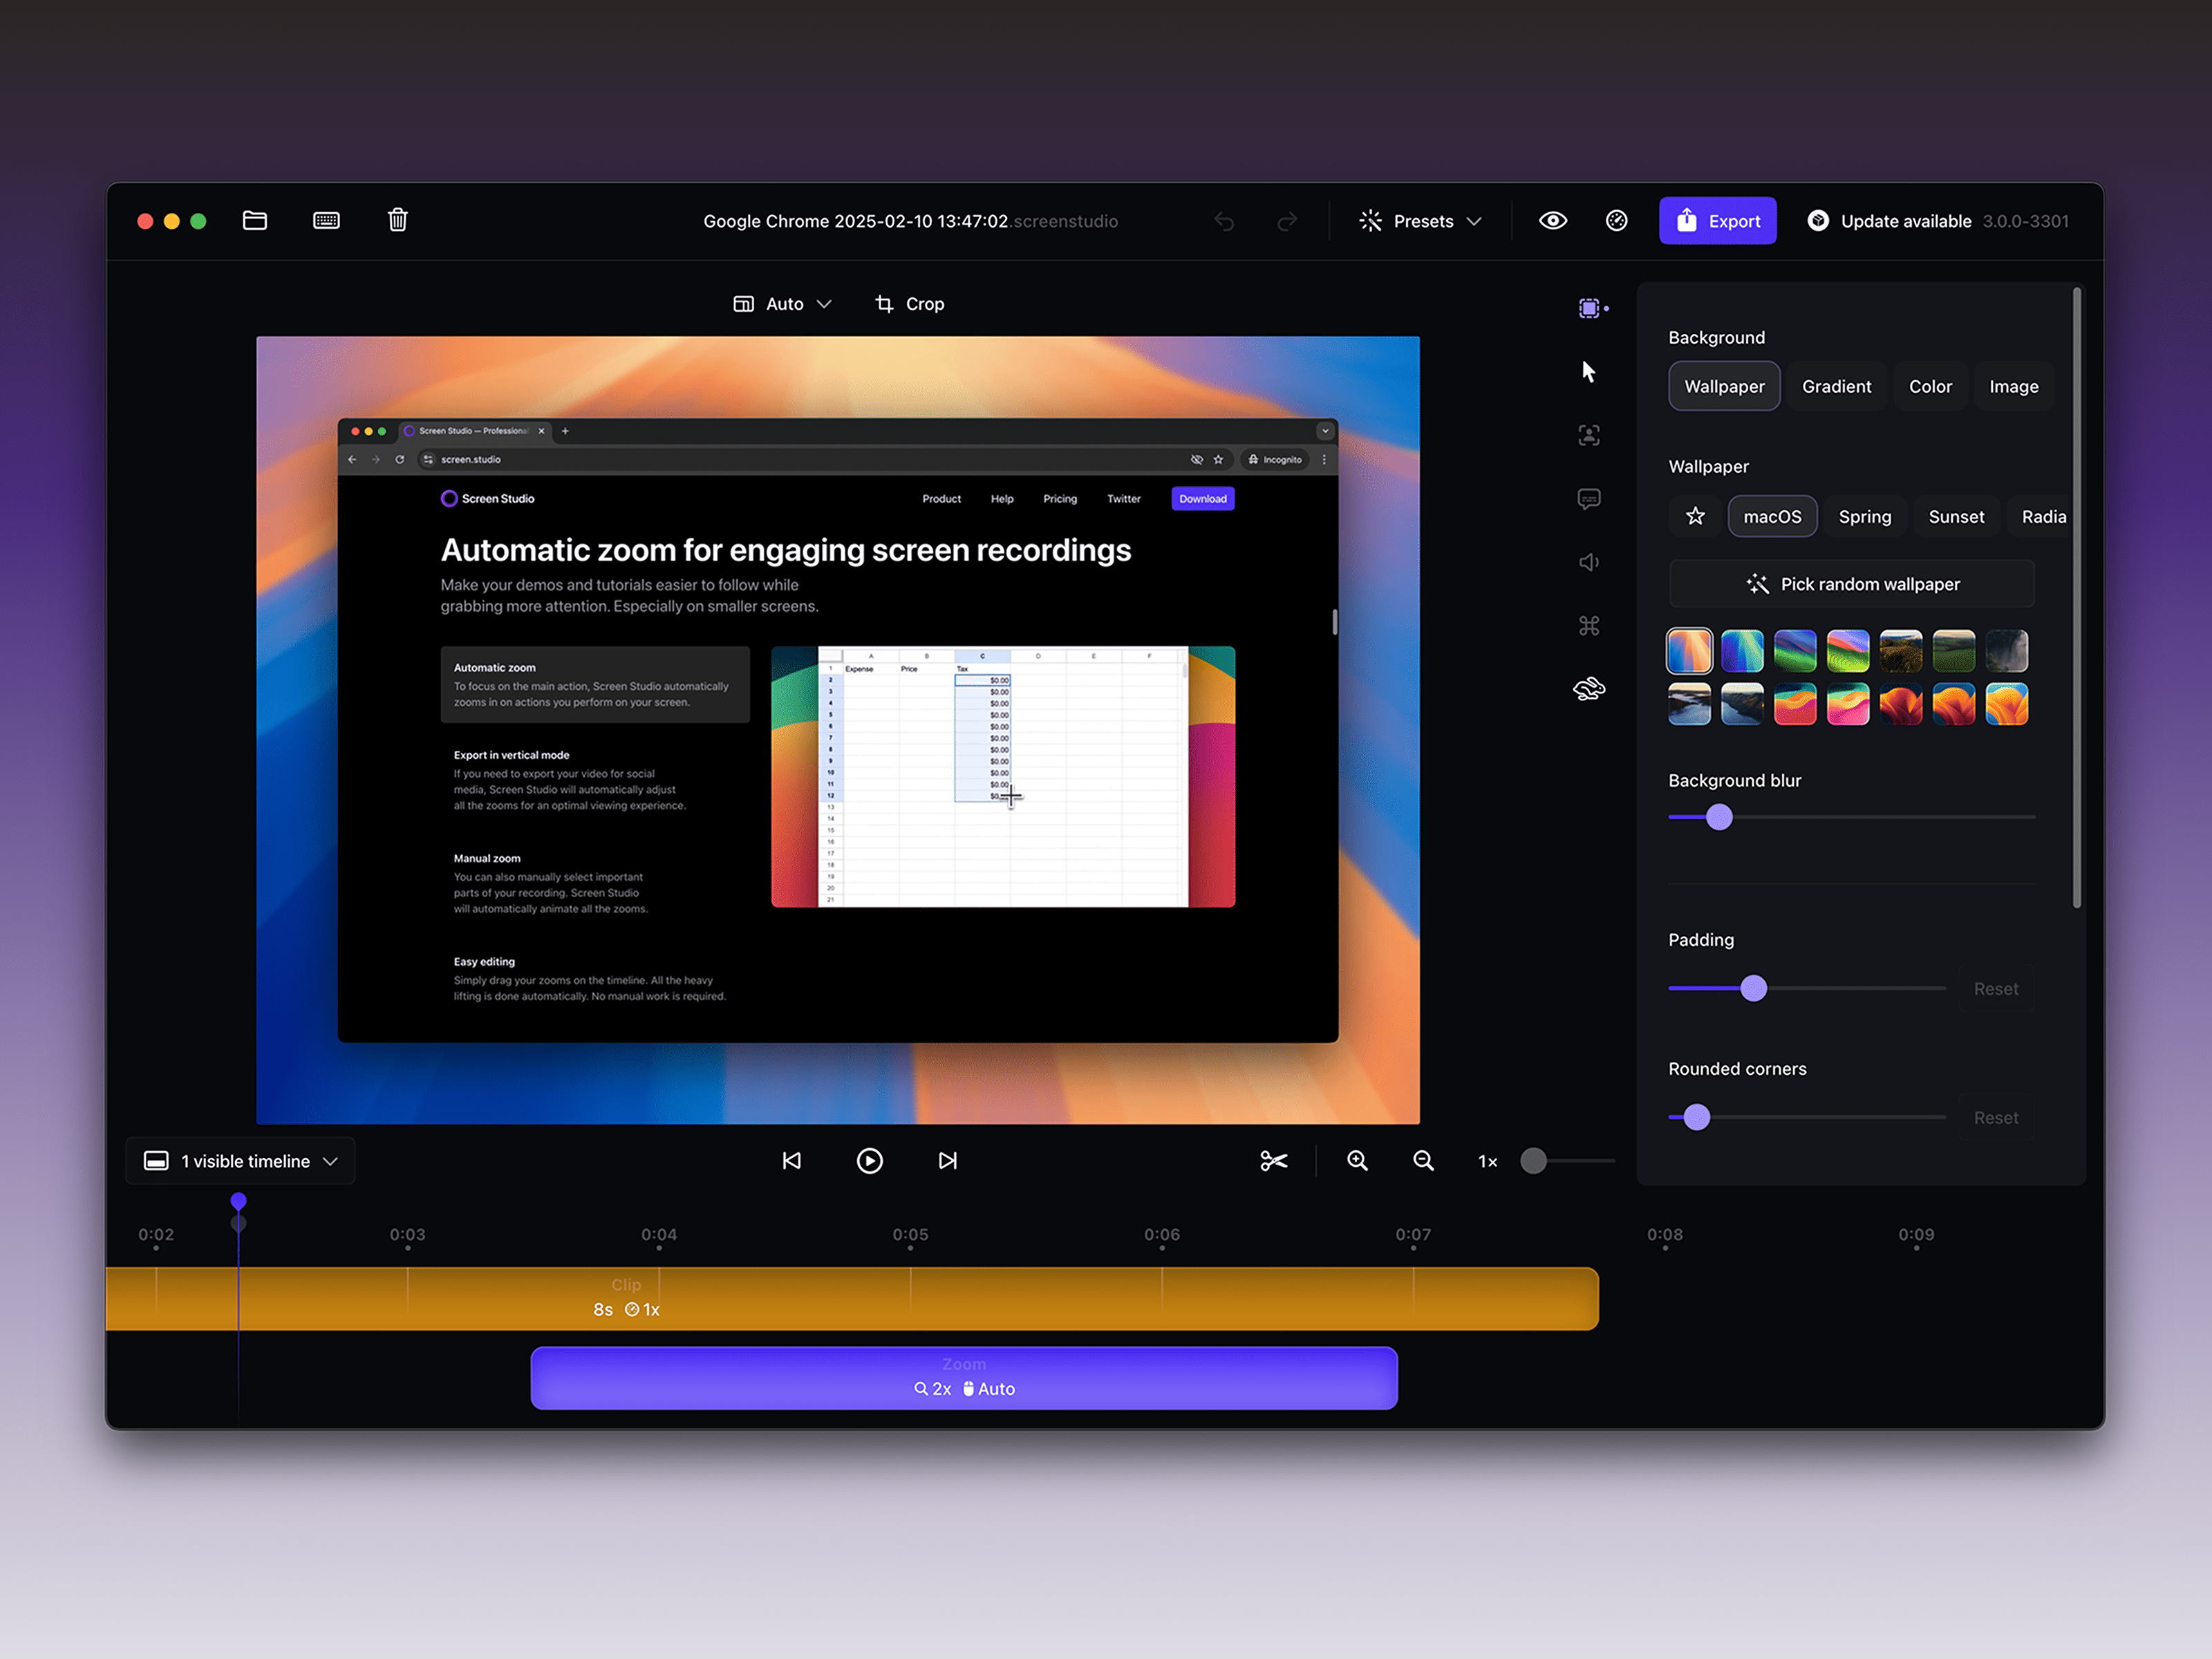Reset the Rounded corners value

point(1996,1118)
